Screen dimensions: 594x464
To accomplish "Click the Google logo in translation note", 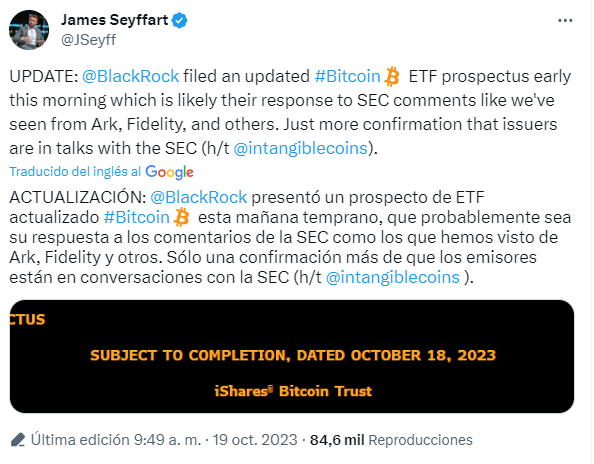I will tap(169, 172).
